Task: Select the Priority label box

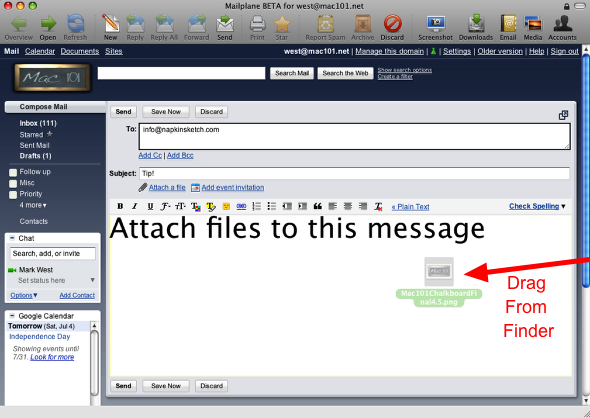Action: click(x=13, y=195)
